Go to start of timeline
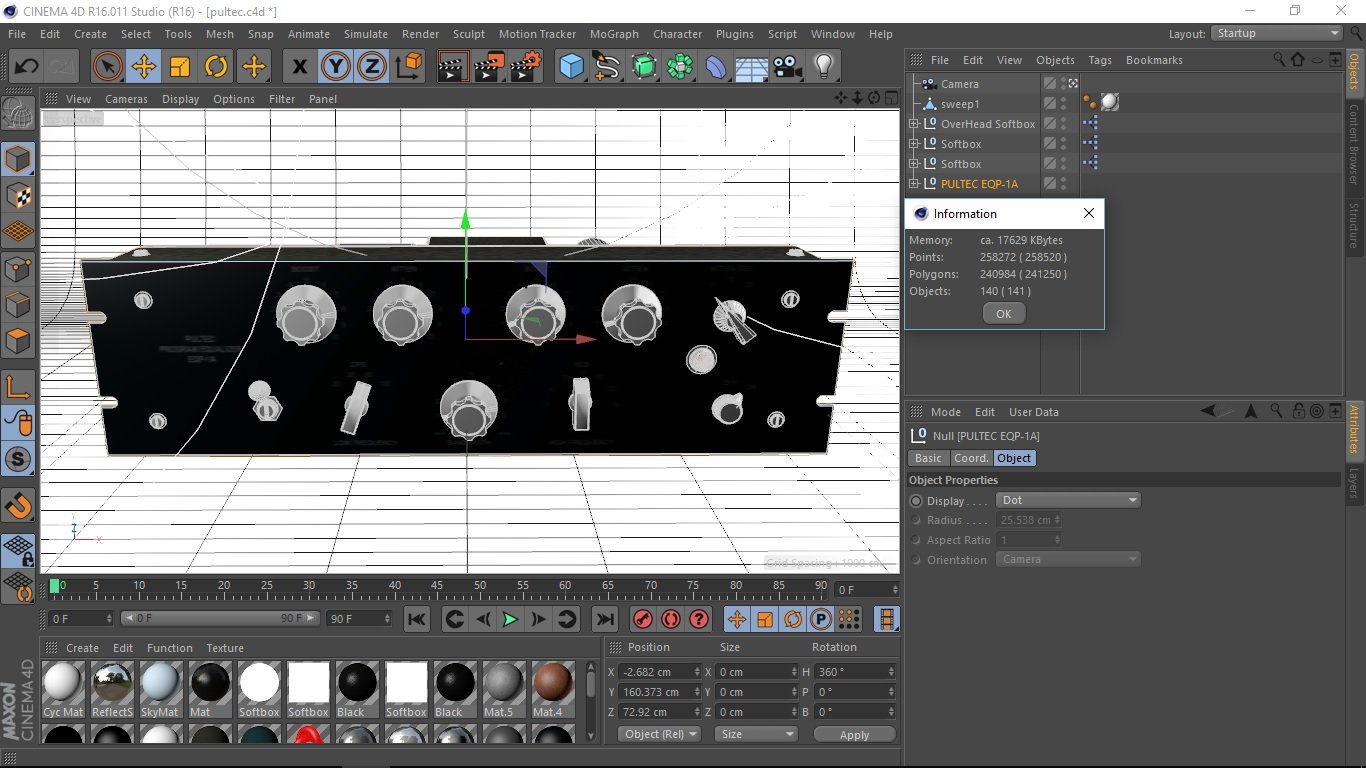 point(417,619)
